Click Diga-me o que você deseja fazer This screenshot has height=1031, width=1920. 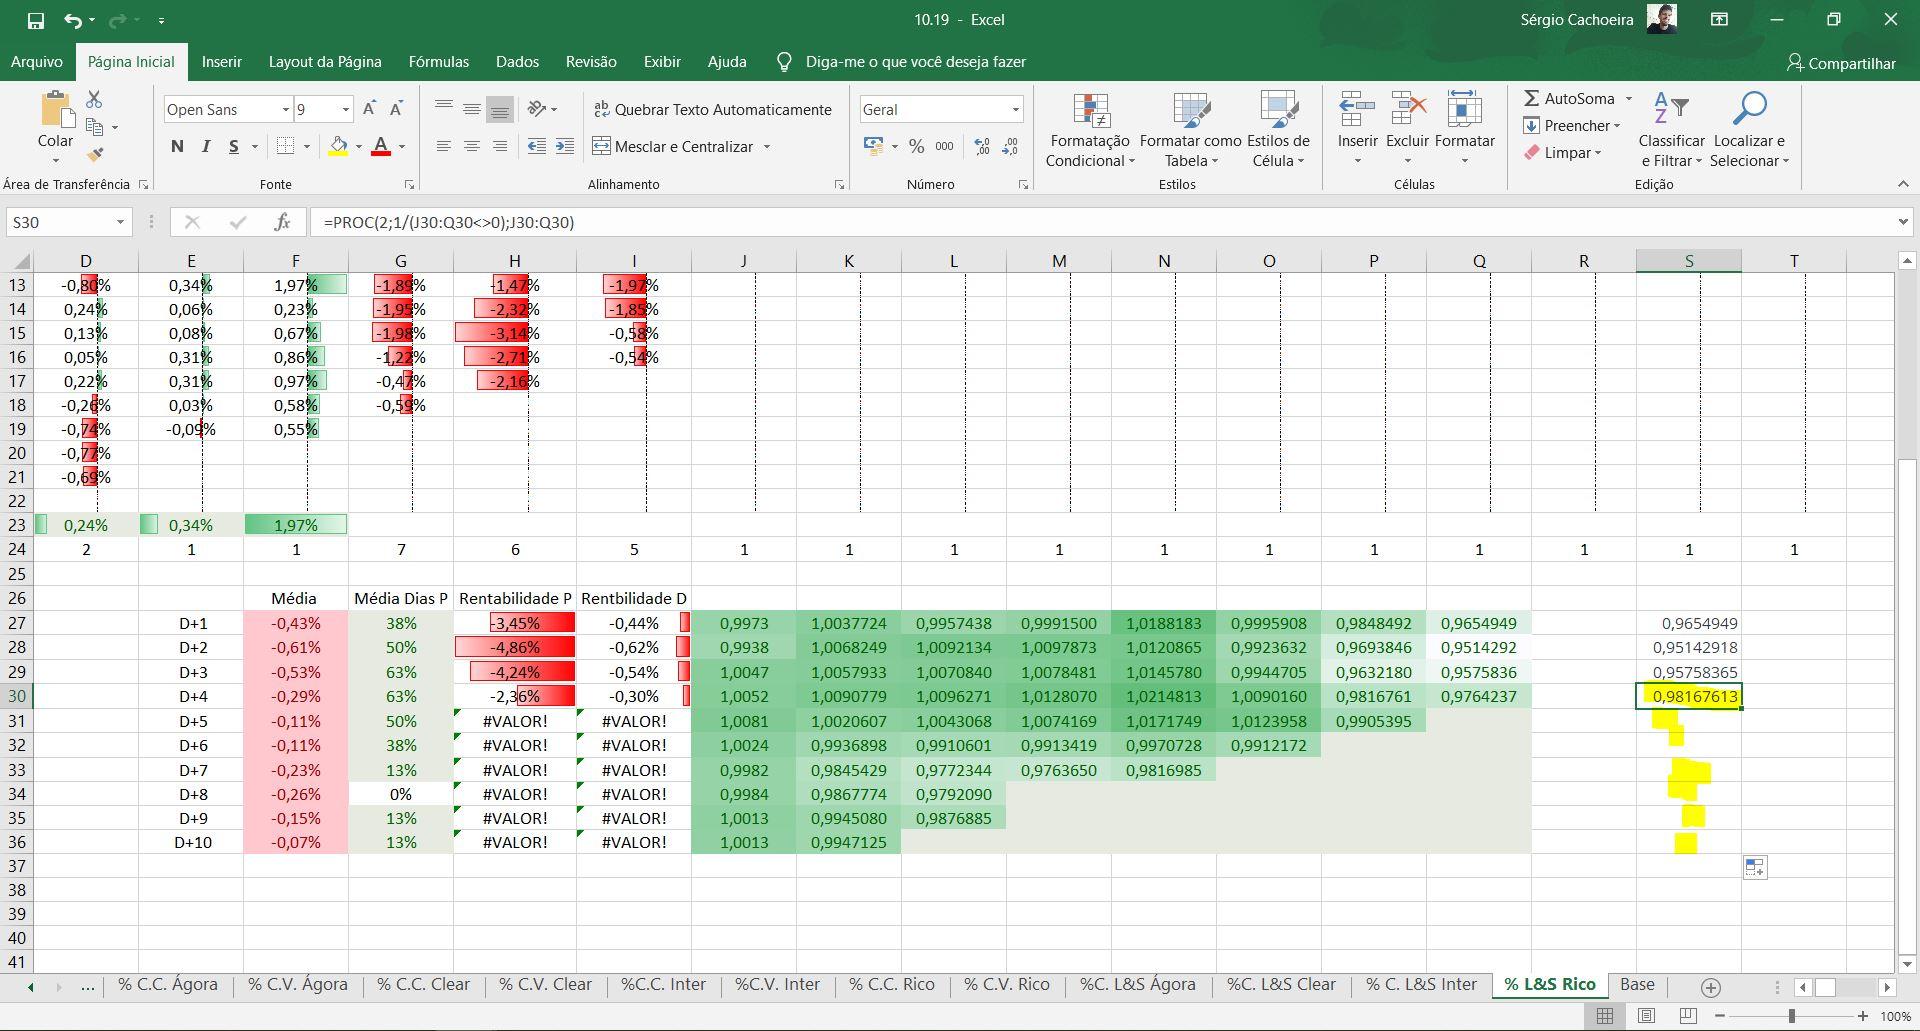916,61
